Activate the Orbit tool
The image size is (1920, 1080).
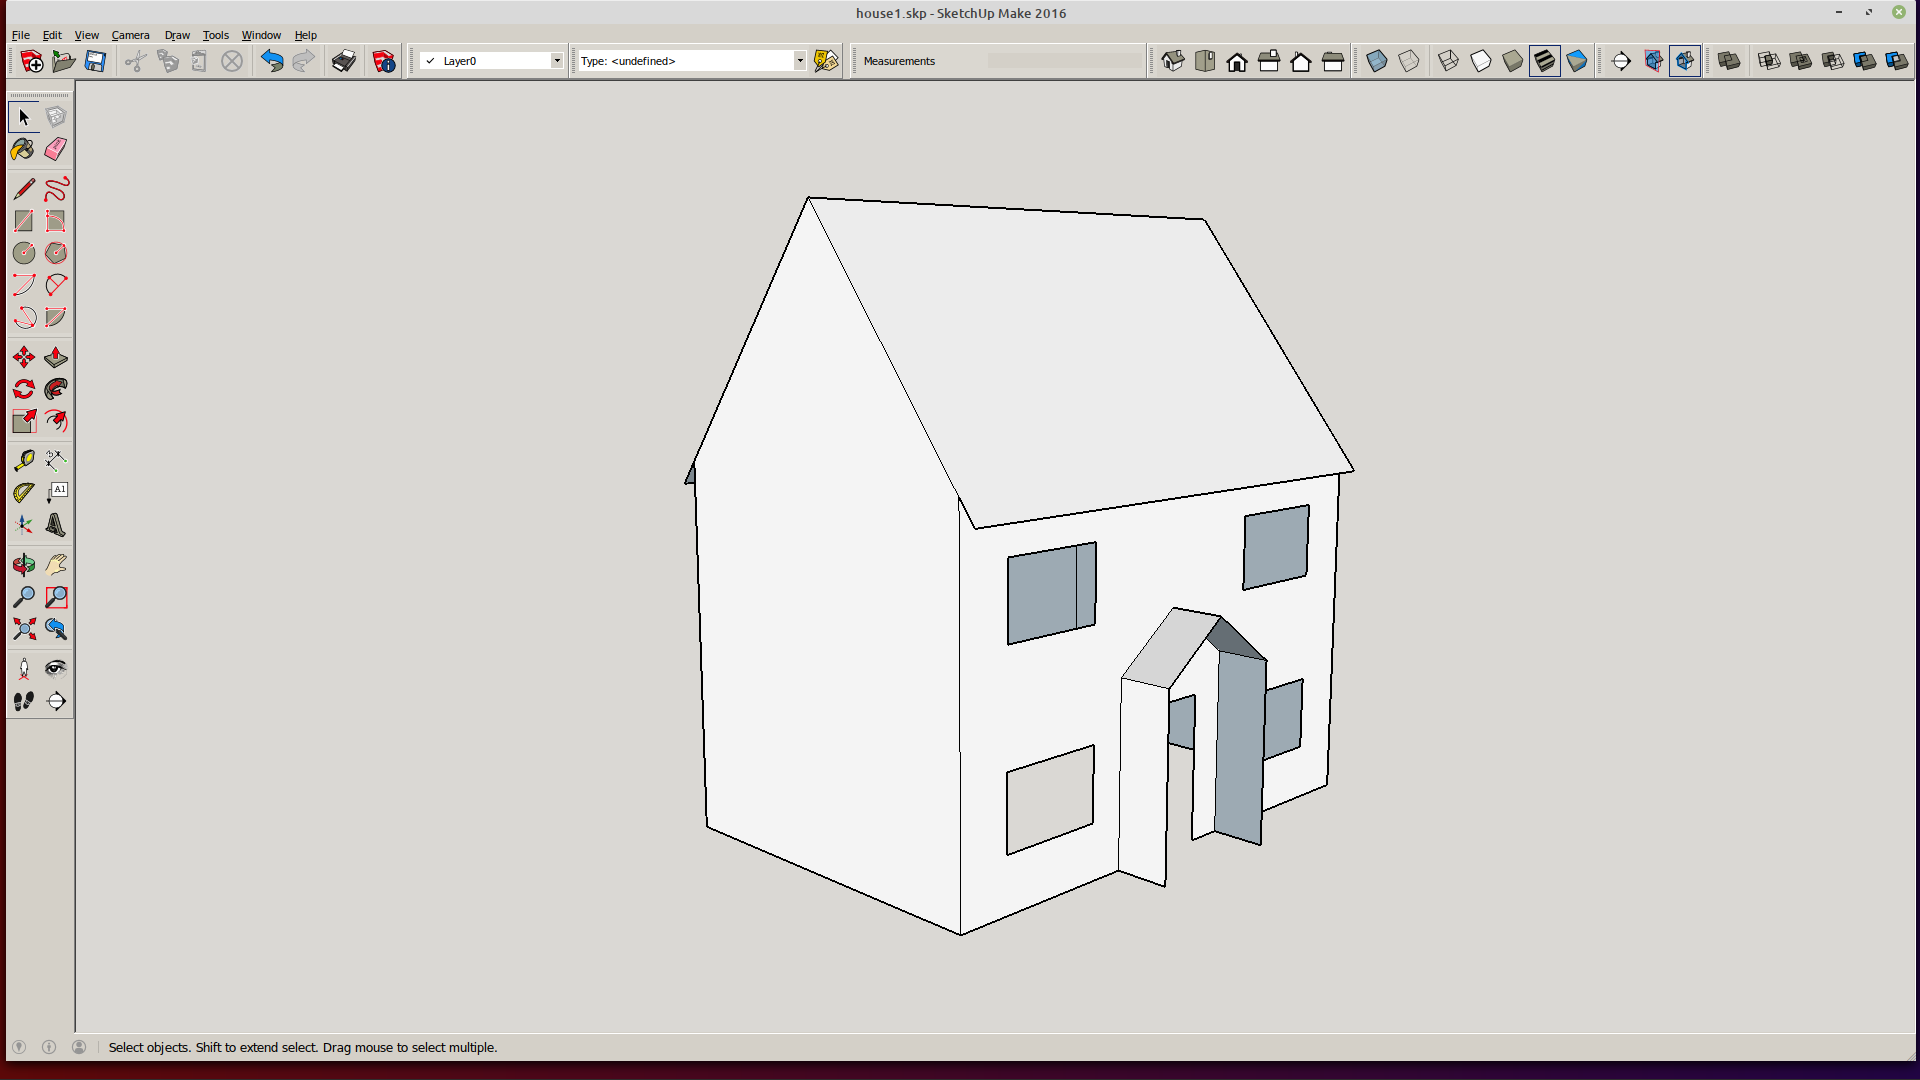pyautogui.click(x=24, y=565)
